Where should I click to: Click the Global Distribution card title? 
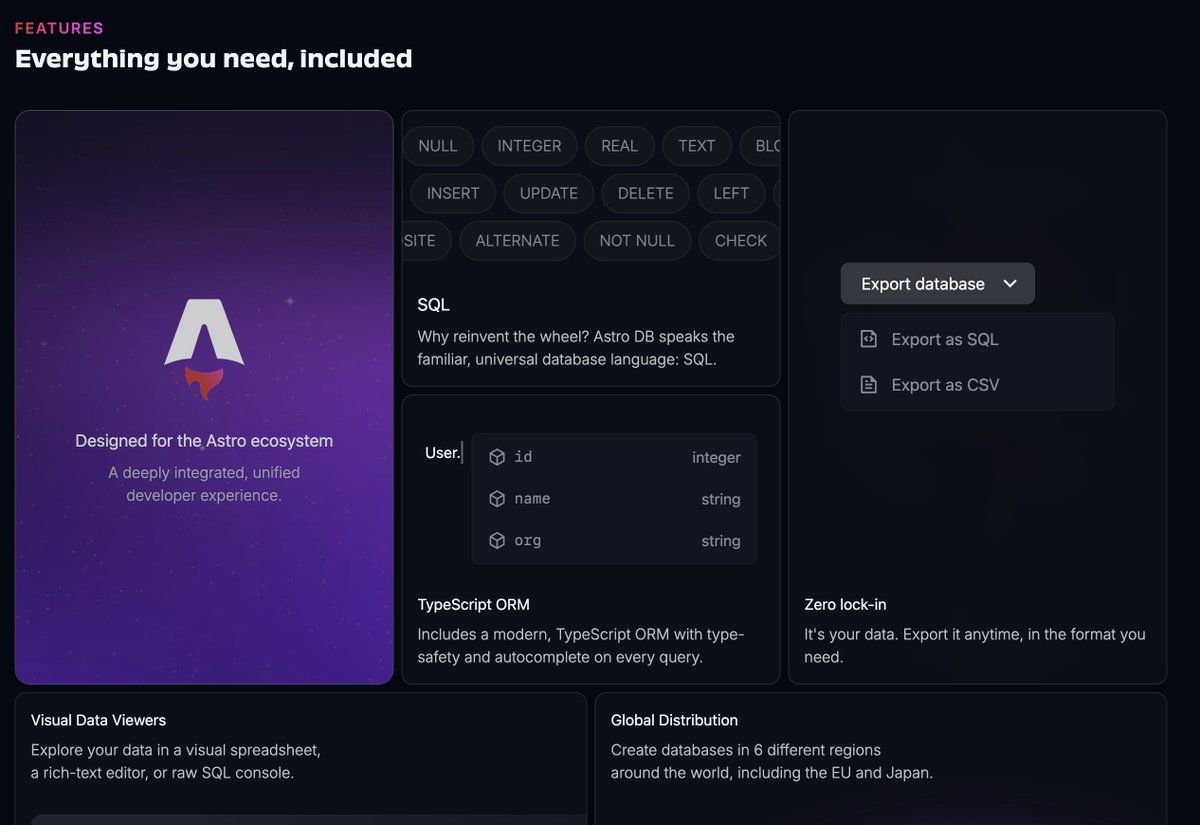coord(674,720)
